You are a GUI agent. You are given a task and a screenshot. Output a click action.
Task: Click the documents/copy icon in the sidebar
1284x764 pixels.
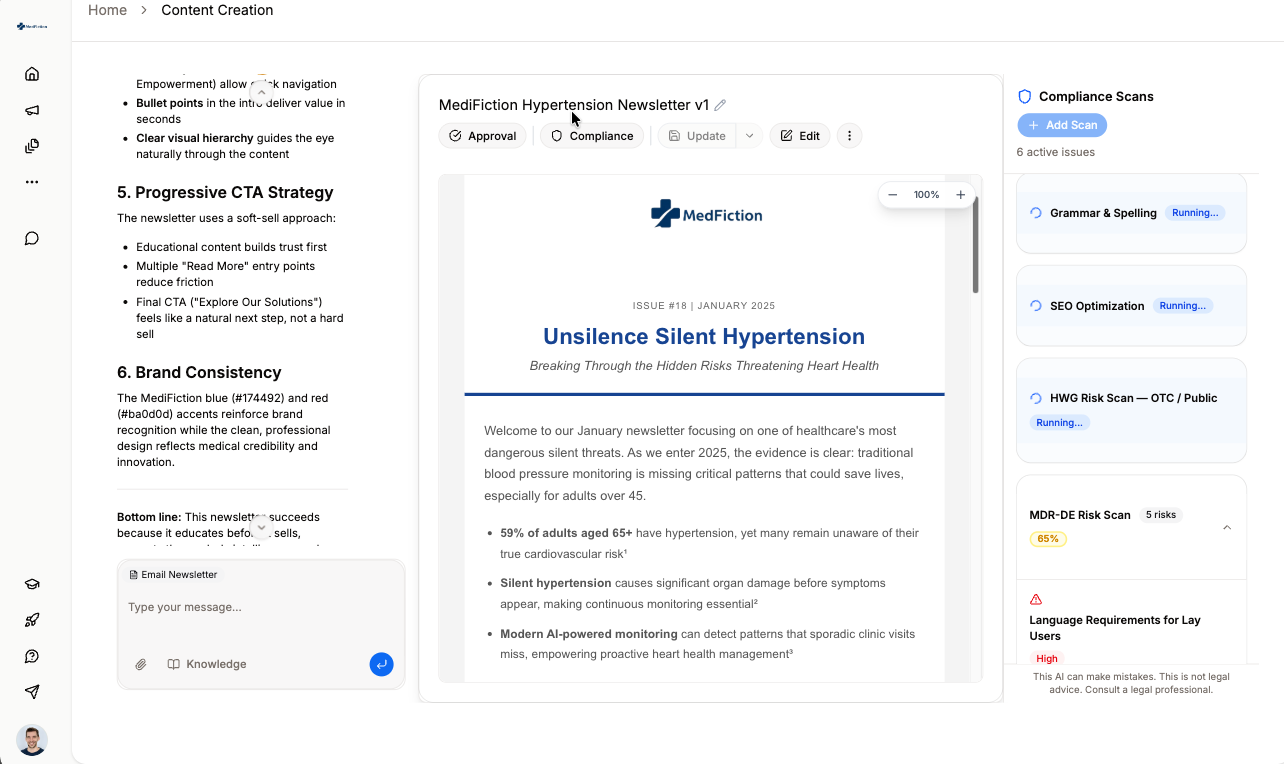click(x=31, y=145)
